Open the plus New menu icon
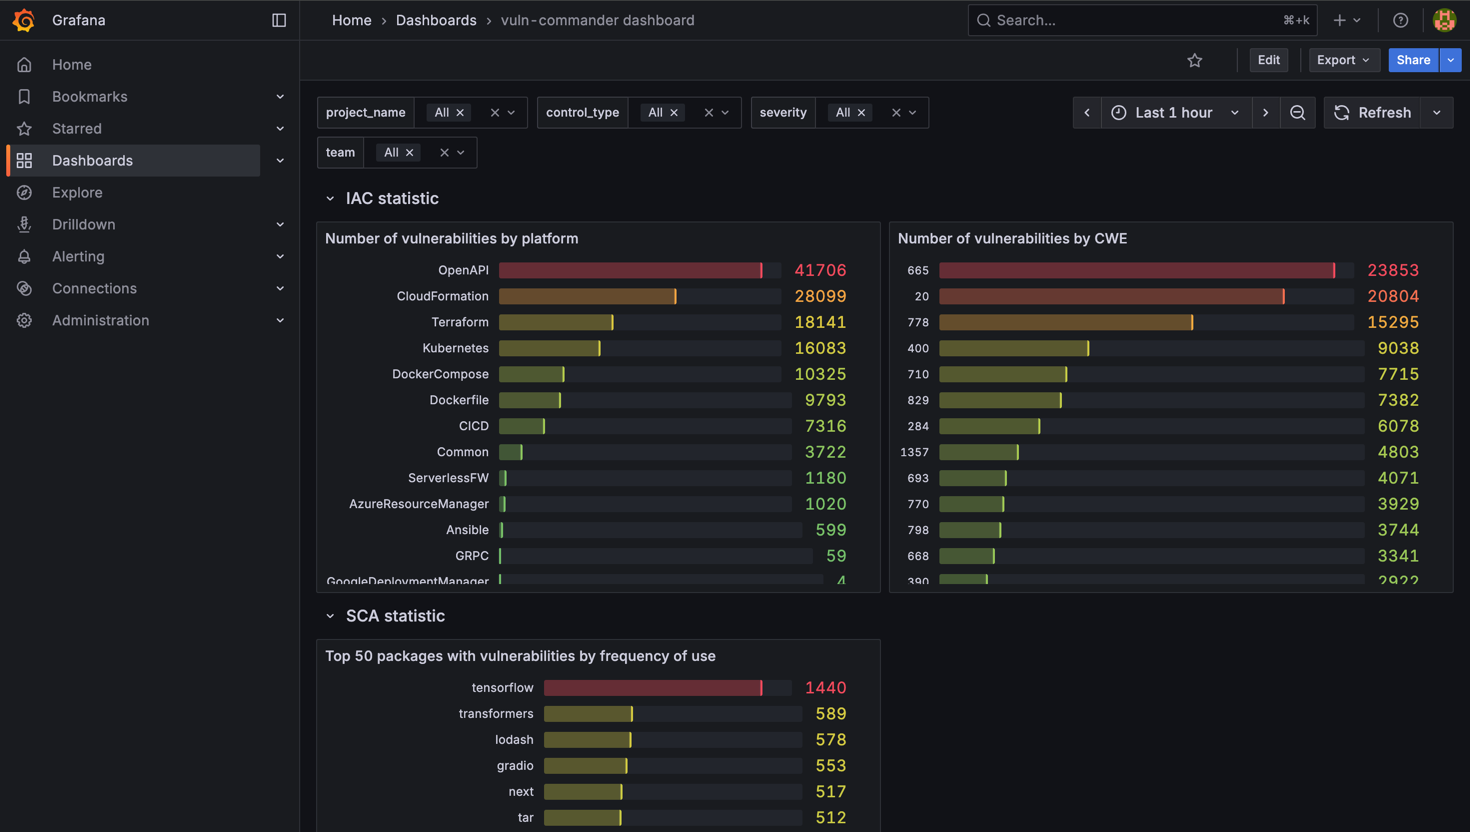The height and width of the screenshot is (832, 1470). (x=1346, y=20)
